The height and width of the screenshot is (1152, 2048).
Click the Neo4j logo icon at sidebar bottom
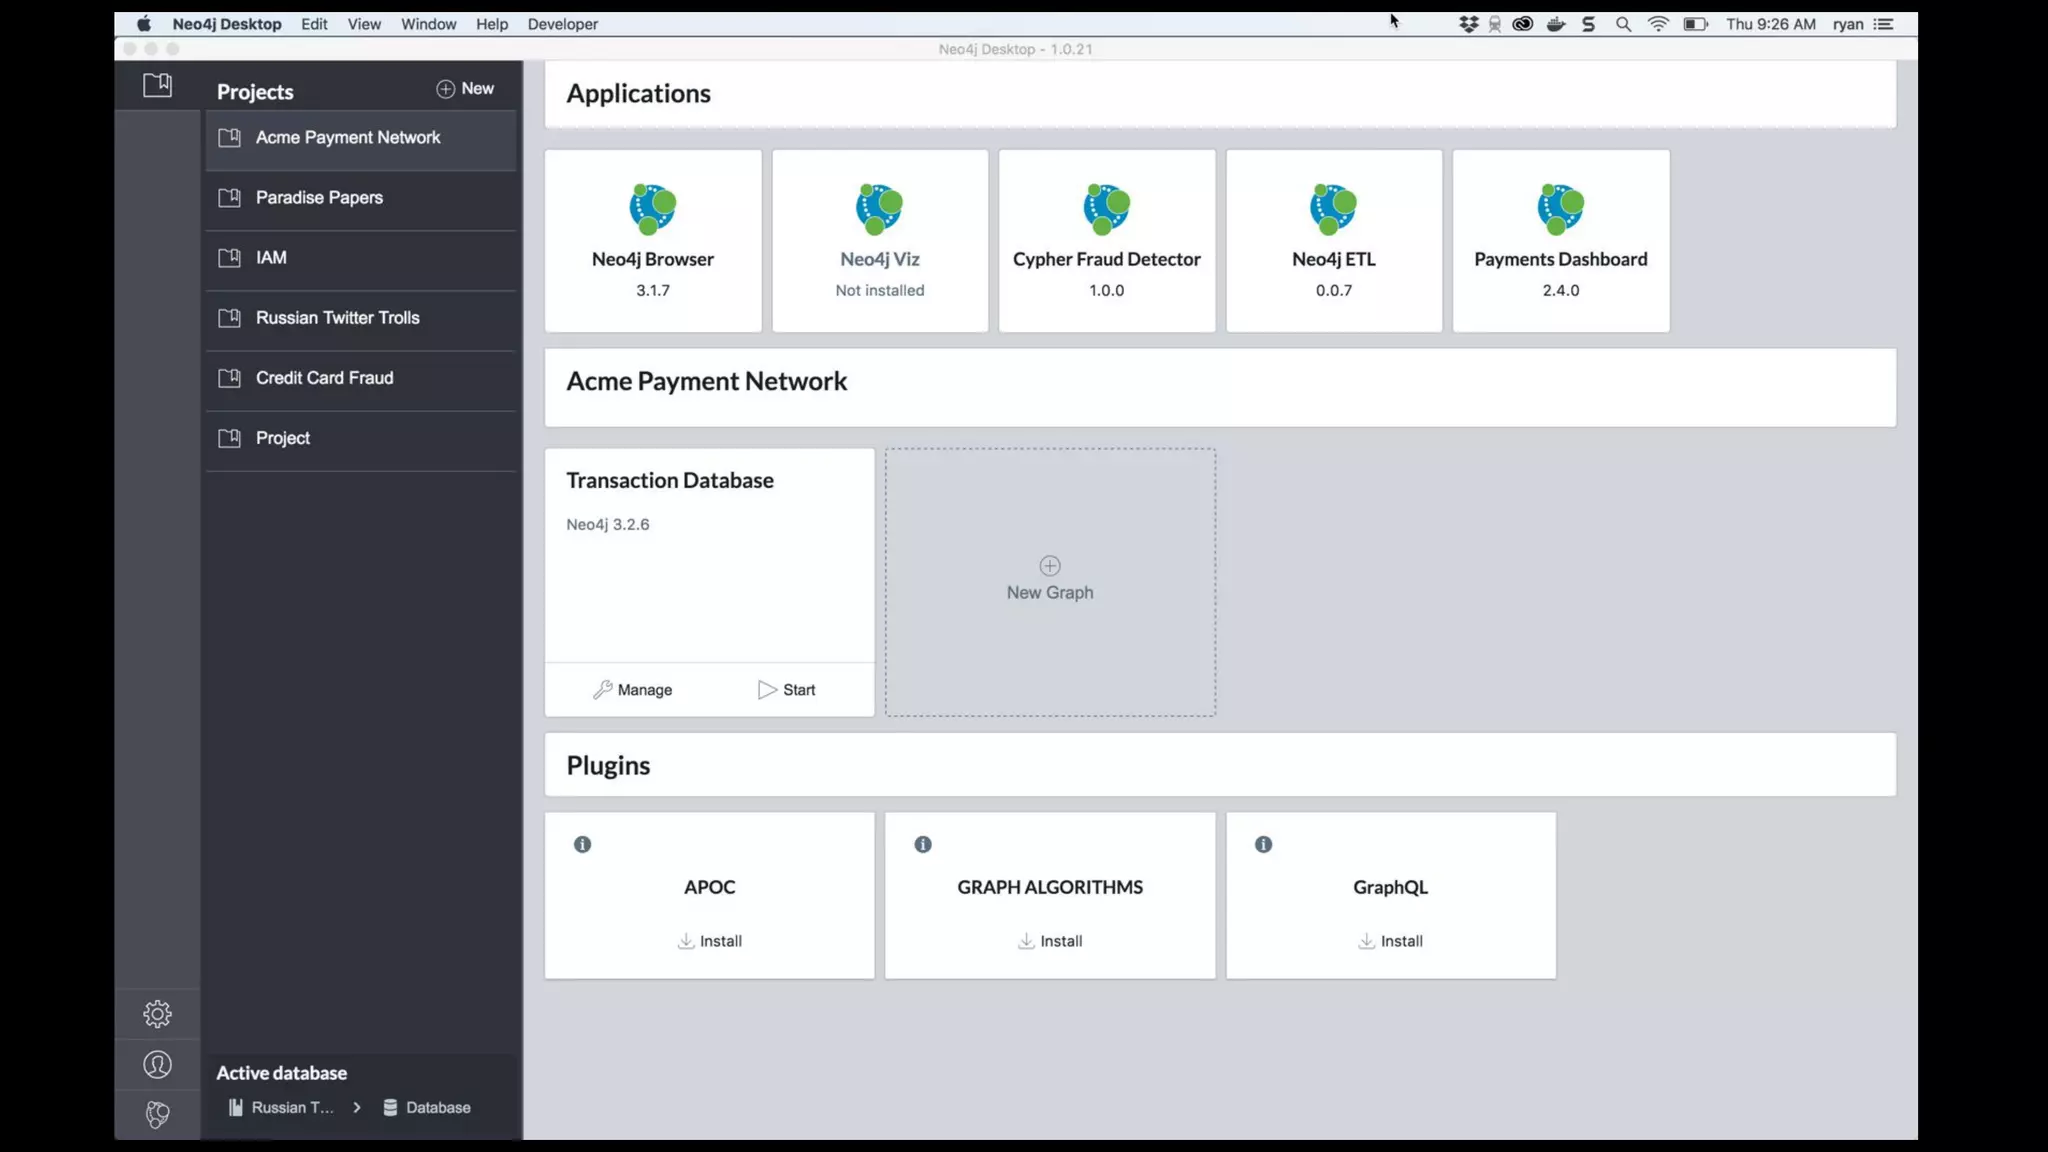click(x=157, y=1115)
